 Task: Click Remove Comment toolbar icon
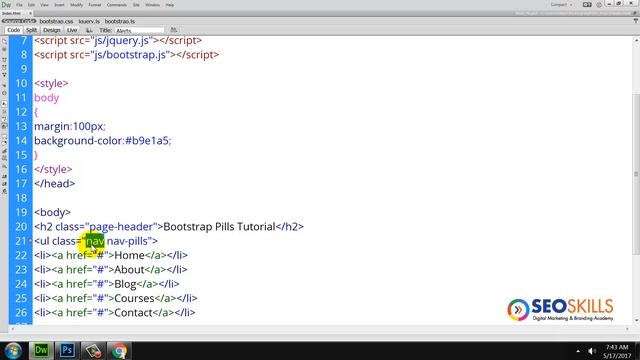click(4, 144)
